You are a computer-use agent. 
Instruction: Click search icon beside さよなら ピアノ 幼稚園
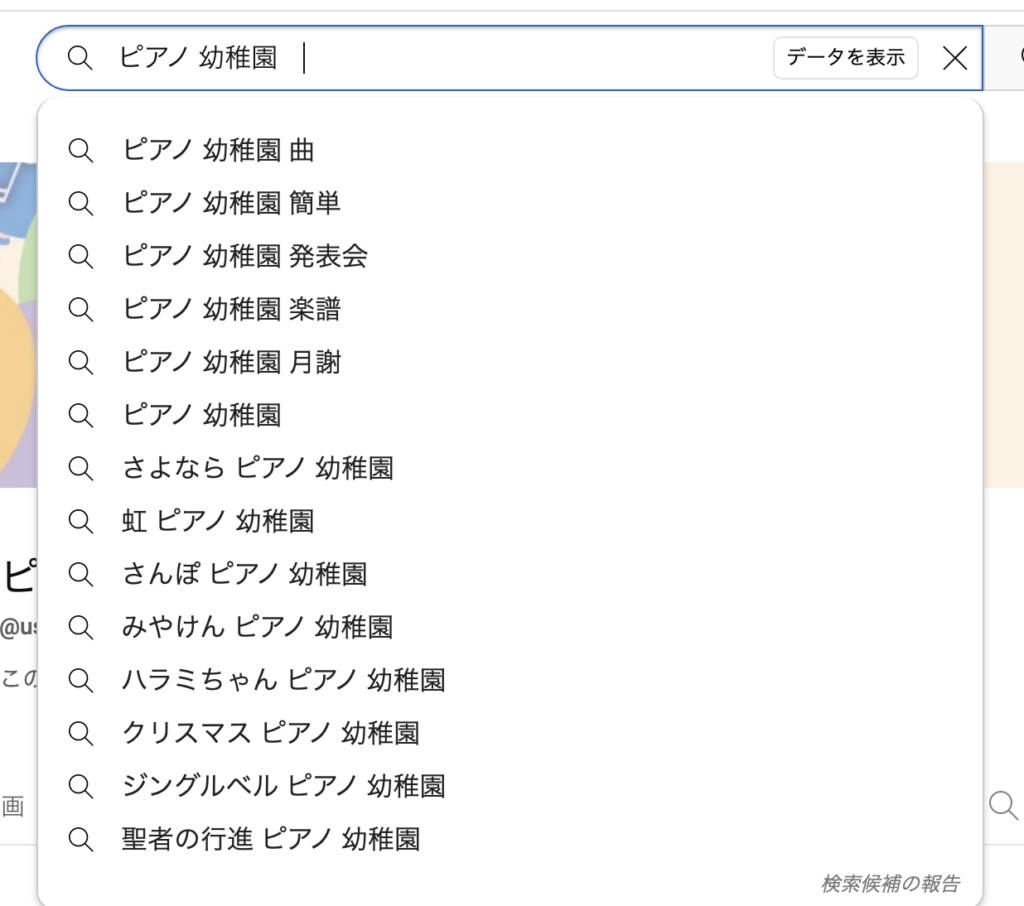80,468
